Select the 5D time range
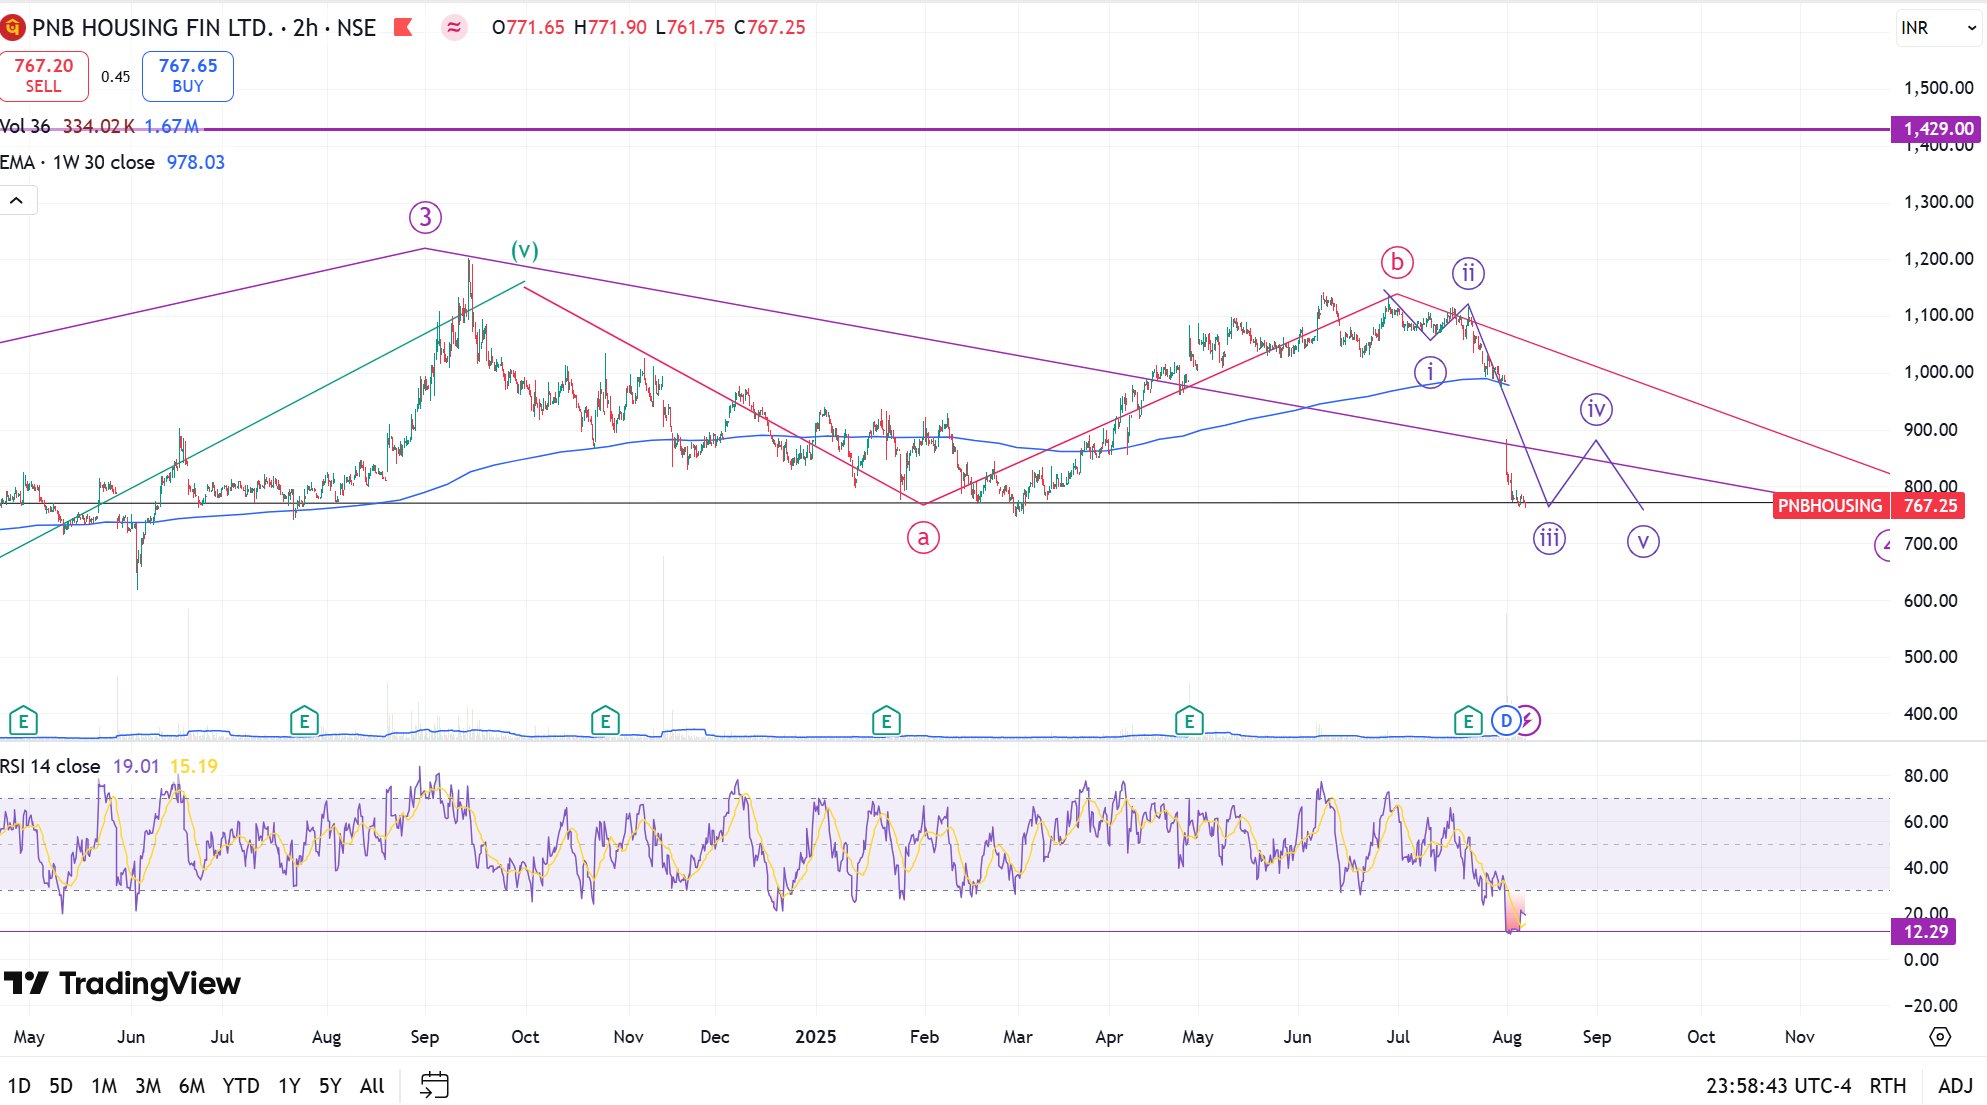Viewport: 1987px width, 1105px height. tap(61, 1086)
